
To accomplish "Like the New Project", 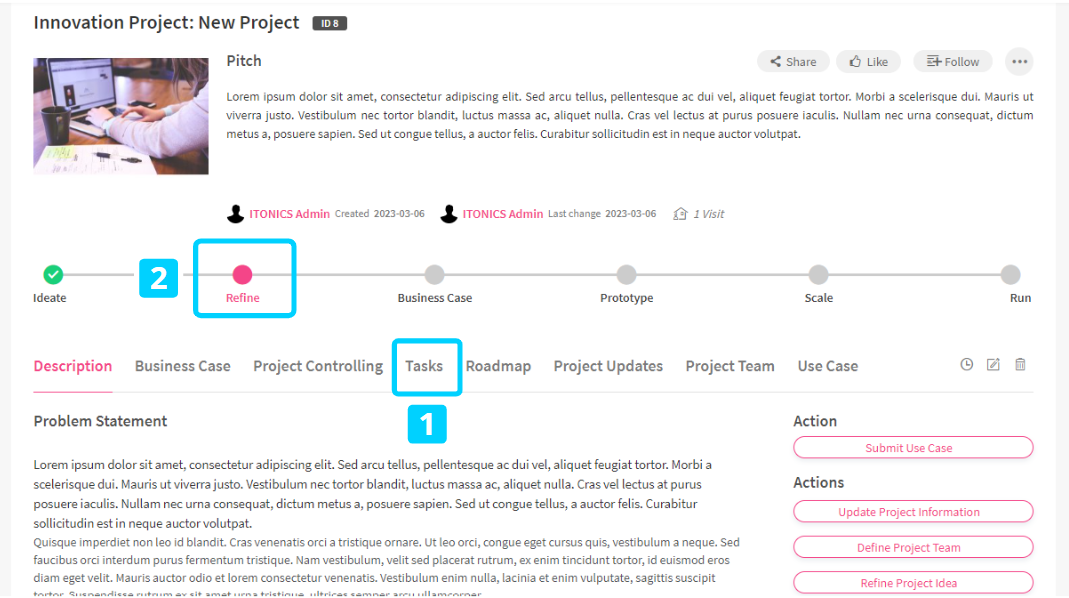I will pyautogui.click(x=868, y=62).
